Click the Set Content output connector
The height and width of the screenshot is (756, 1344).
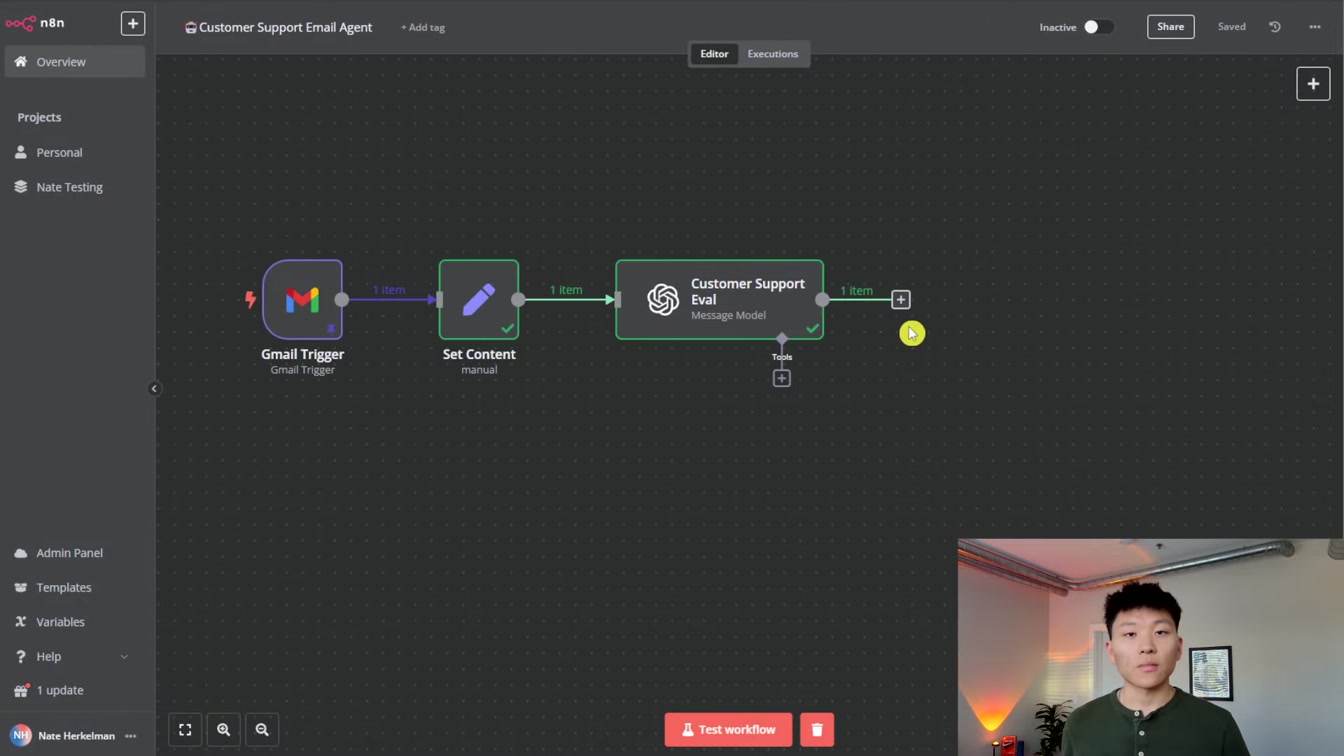click(518, 299)
